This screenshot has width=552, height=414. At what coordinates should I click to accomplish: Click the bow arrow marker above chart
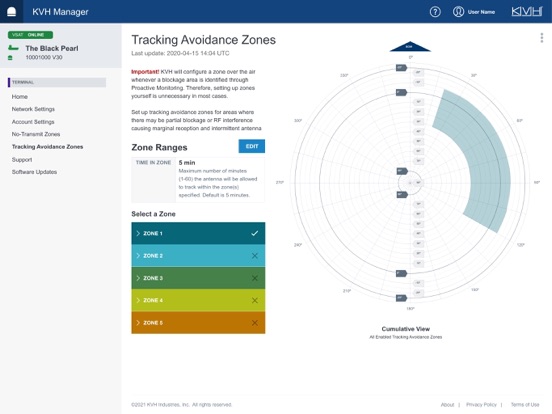tap(410, 46)
